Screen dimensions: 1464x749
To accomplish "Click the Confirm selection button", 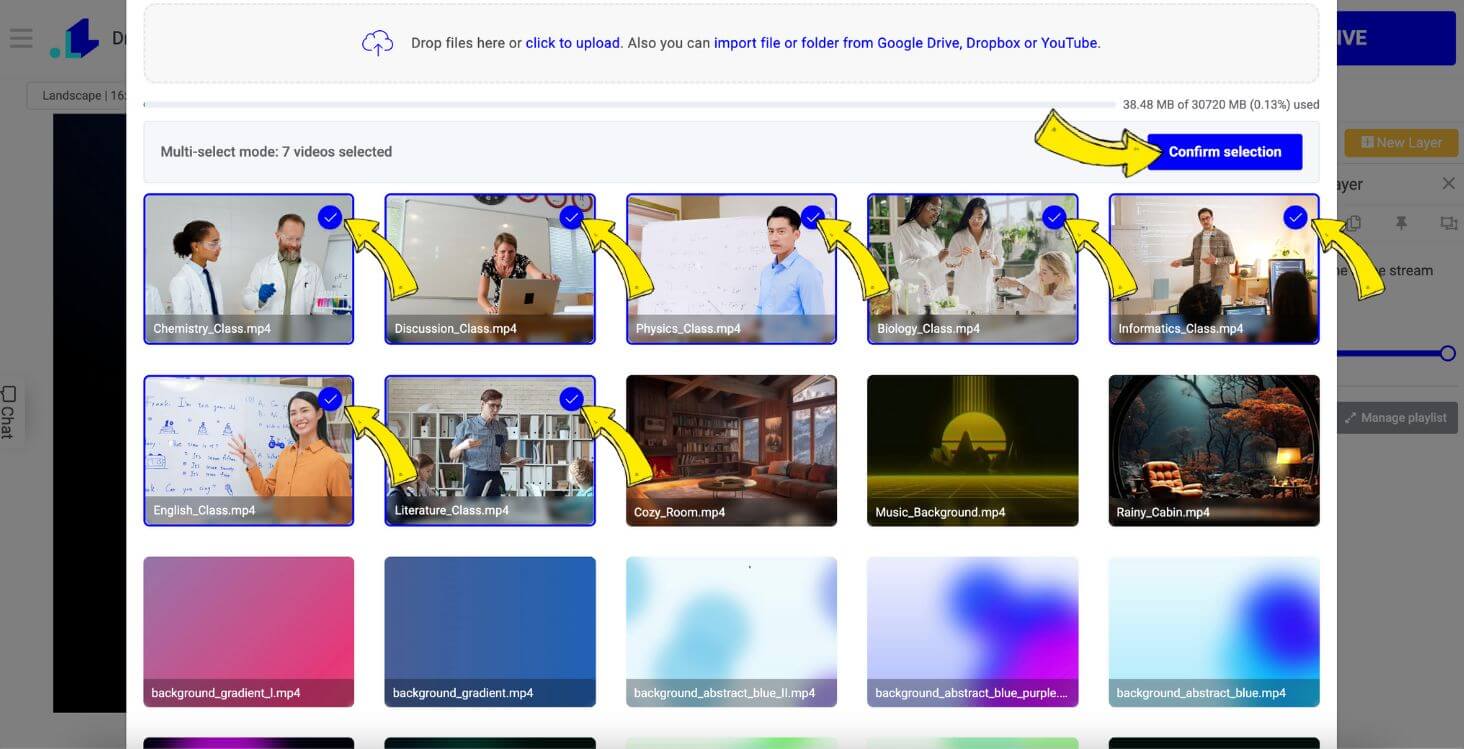I will click(1225, 152).
